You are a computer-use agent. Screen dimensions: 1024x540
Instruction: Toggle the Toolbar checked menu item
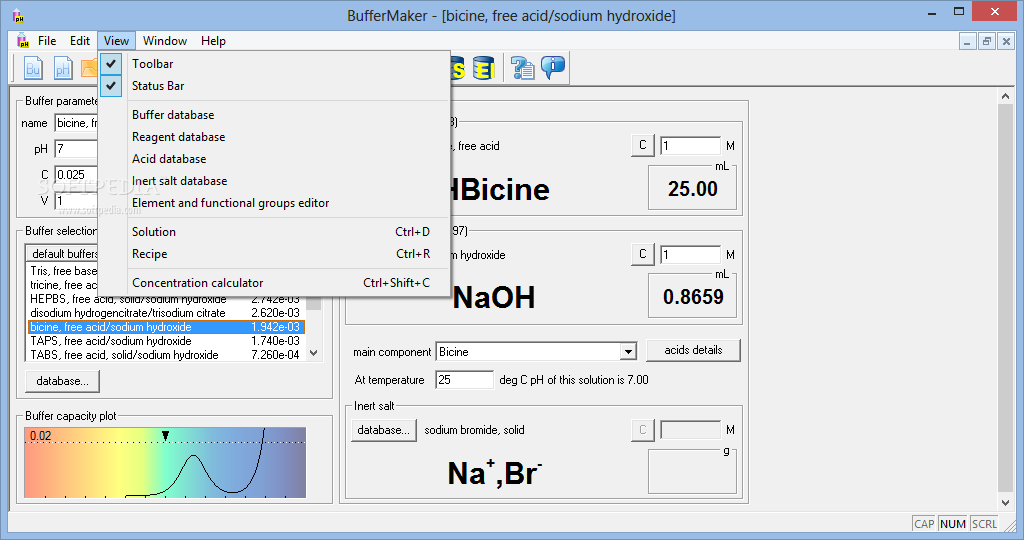point(274,63)
